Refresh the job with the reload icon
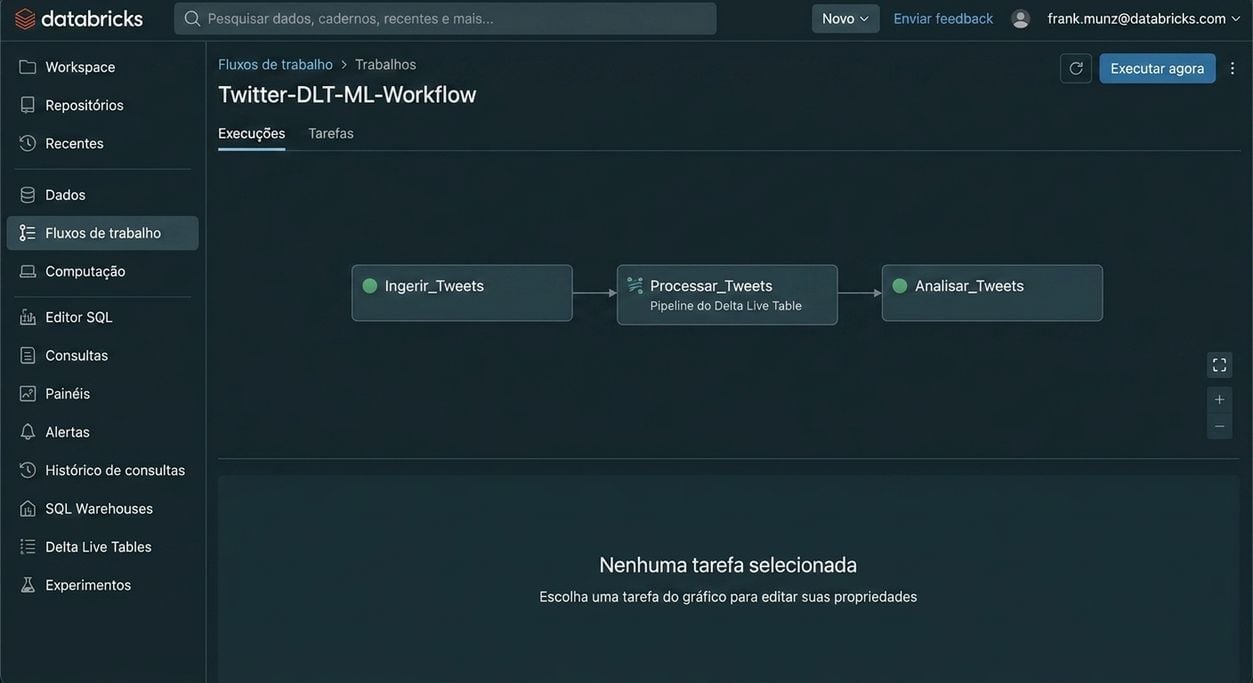The image size is (1253, 683). [1076, 68]
